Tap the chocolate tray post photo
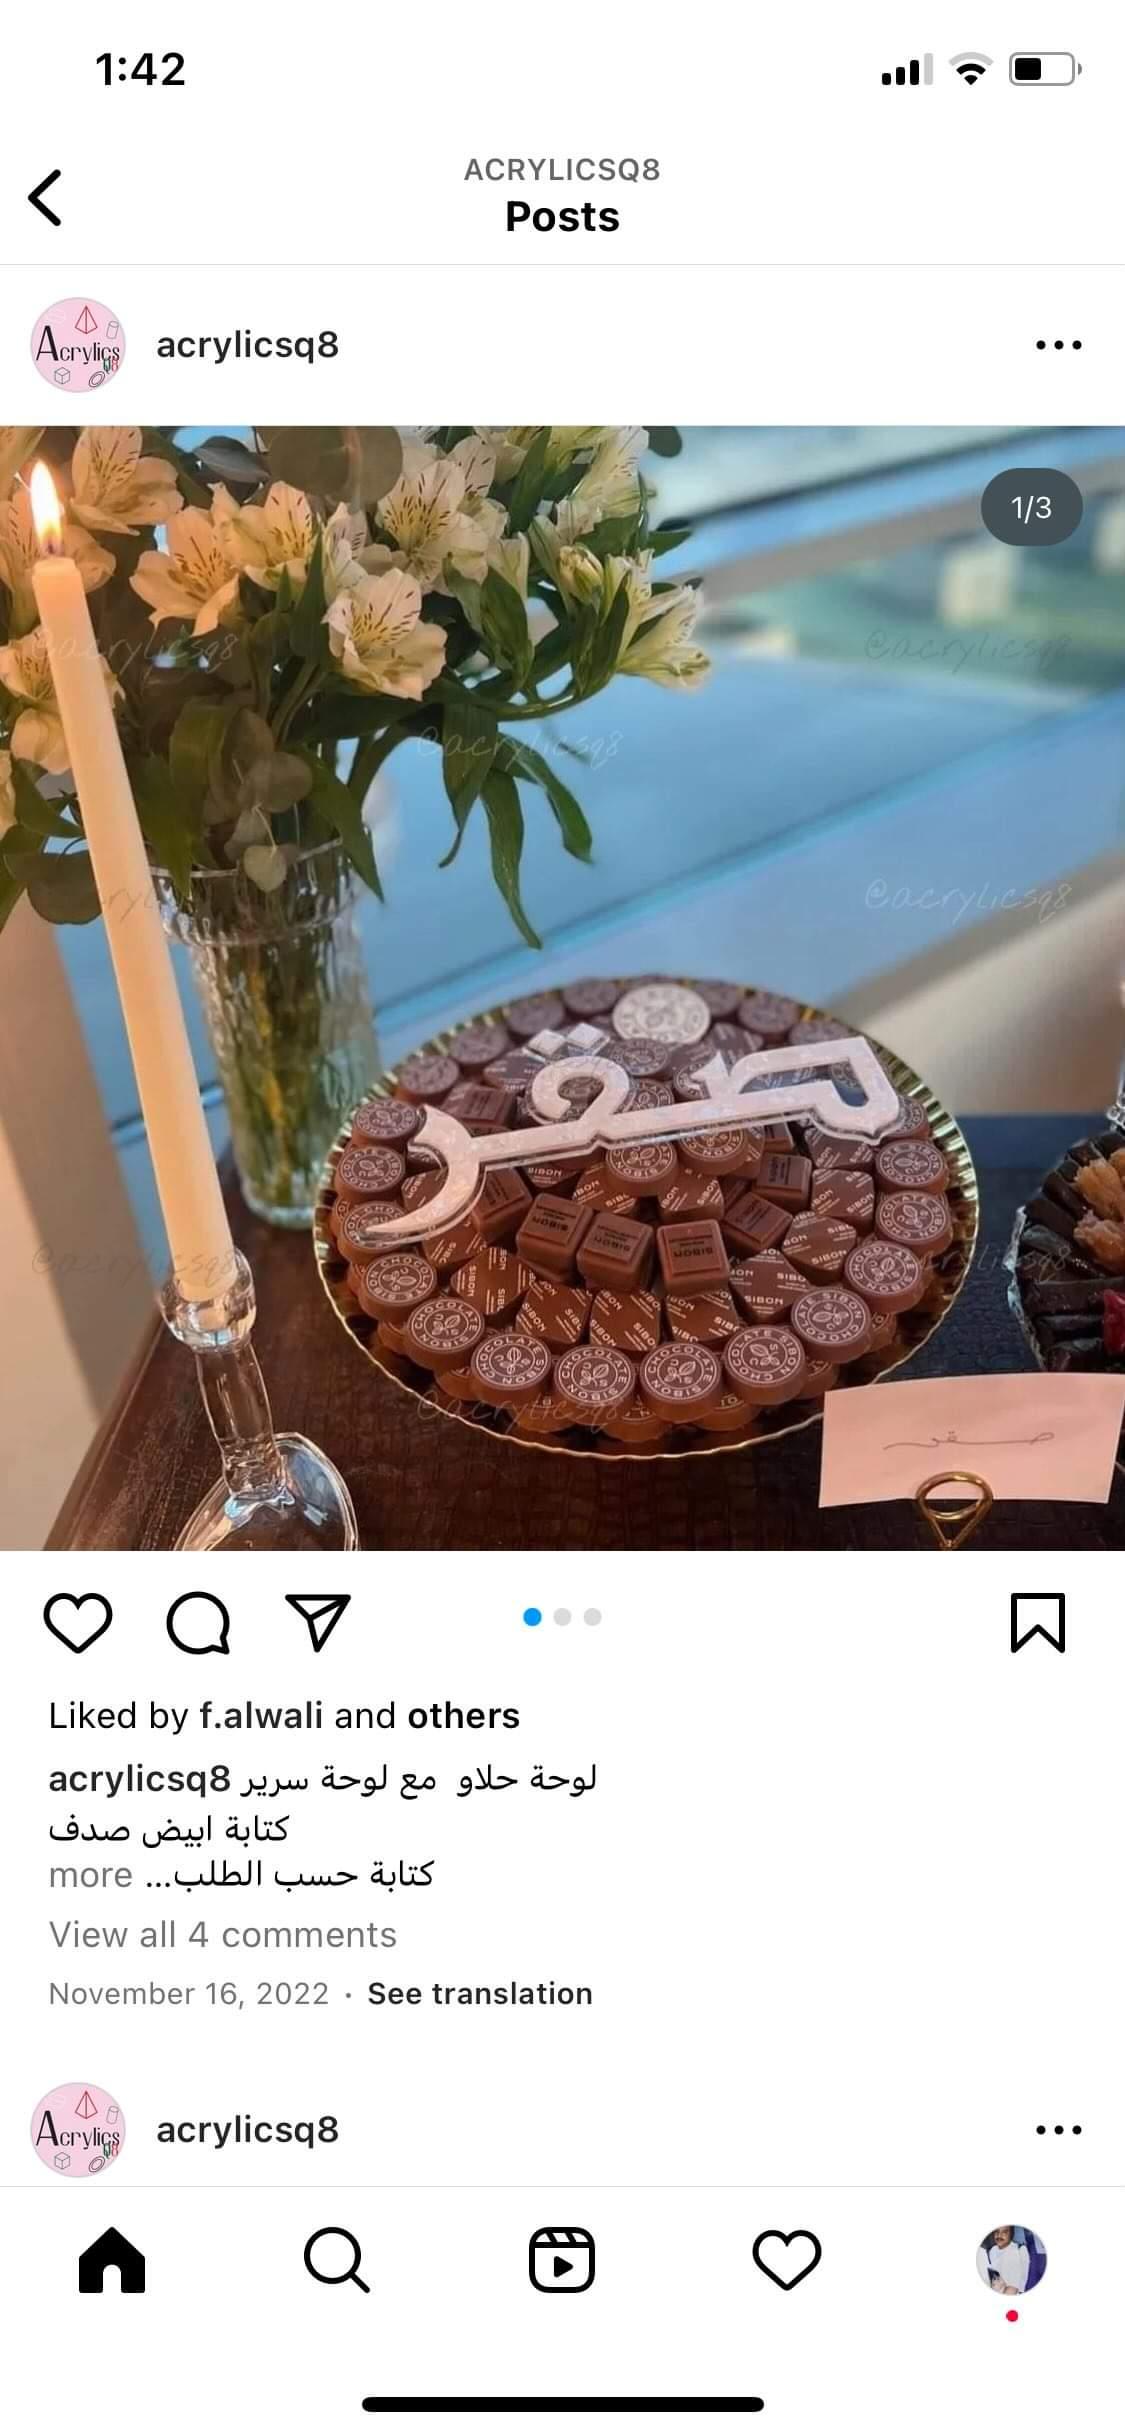 tap(562, 988)
